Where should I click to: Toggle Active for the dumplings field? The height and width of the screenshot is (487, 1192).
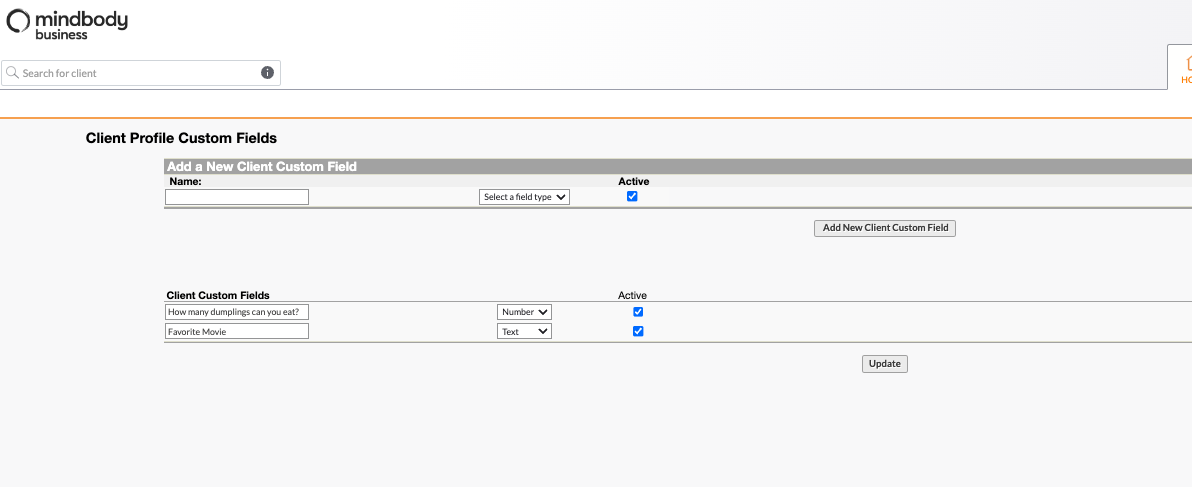(x=638, y=311)
